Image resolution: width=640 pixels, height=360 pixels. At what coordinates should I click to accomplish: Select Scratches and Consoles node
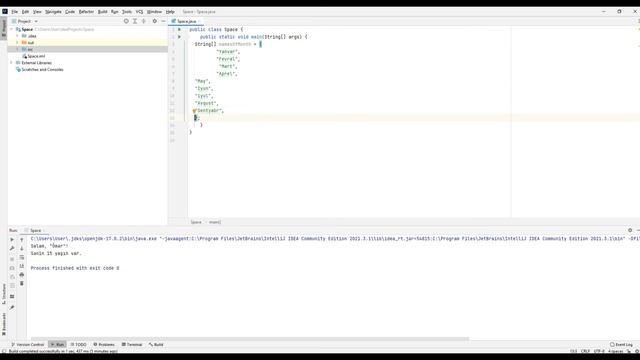[40, 69]
